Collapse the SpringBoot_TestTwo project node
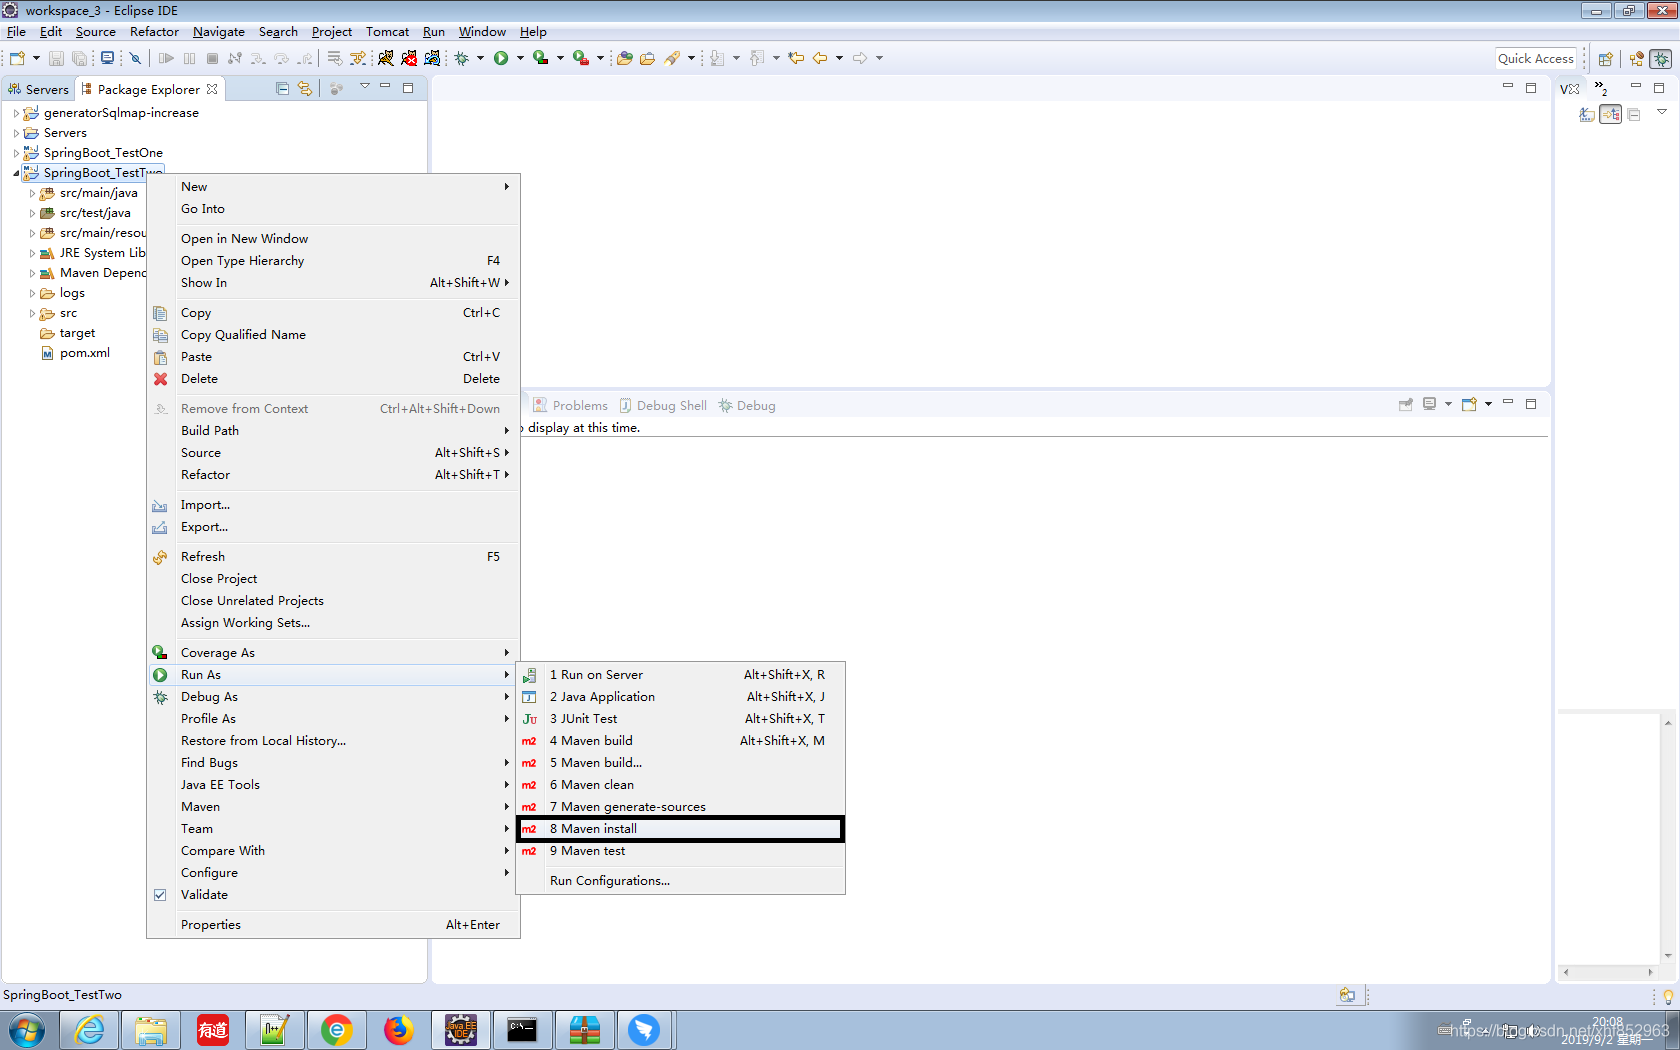This screenshot has width=1680, height=1050. pos(16,173)
